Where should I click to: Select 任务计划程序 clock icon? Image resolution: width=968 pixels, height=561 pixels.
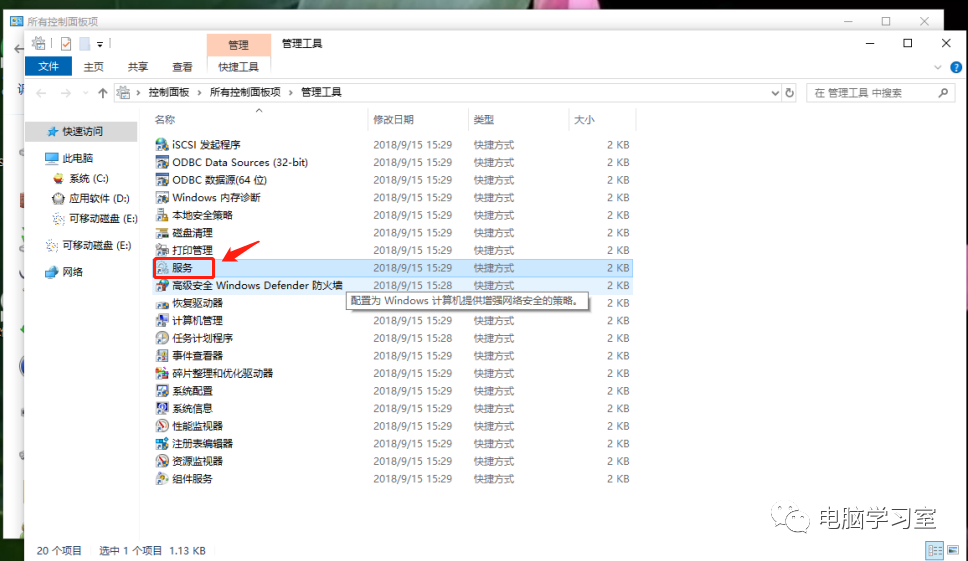click(162, 338)
